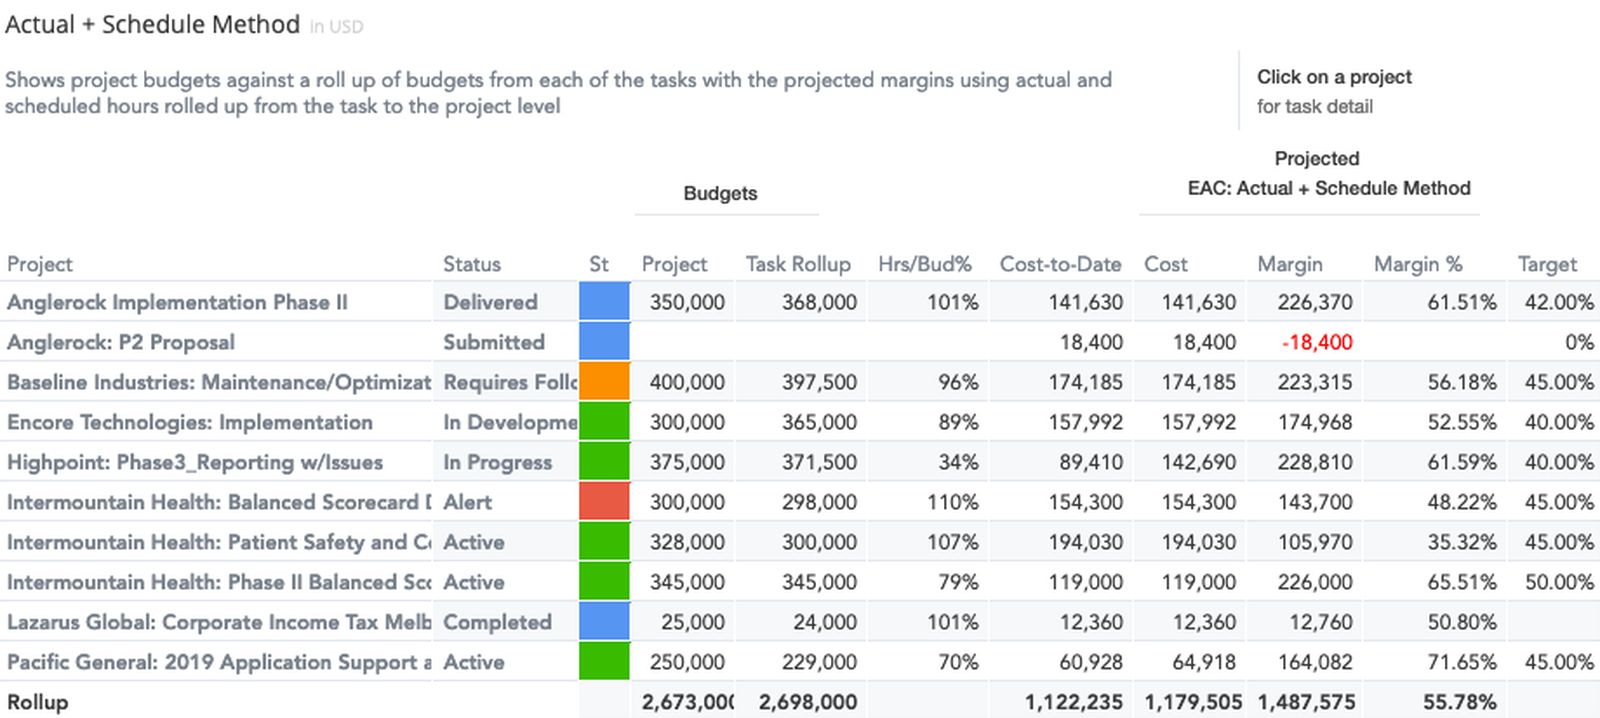Open Lazarus Global: Corporate Income Tax project

coord(218,622)
